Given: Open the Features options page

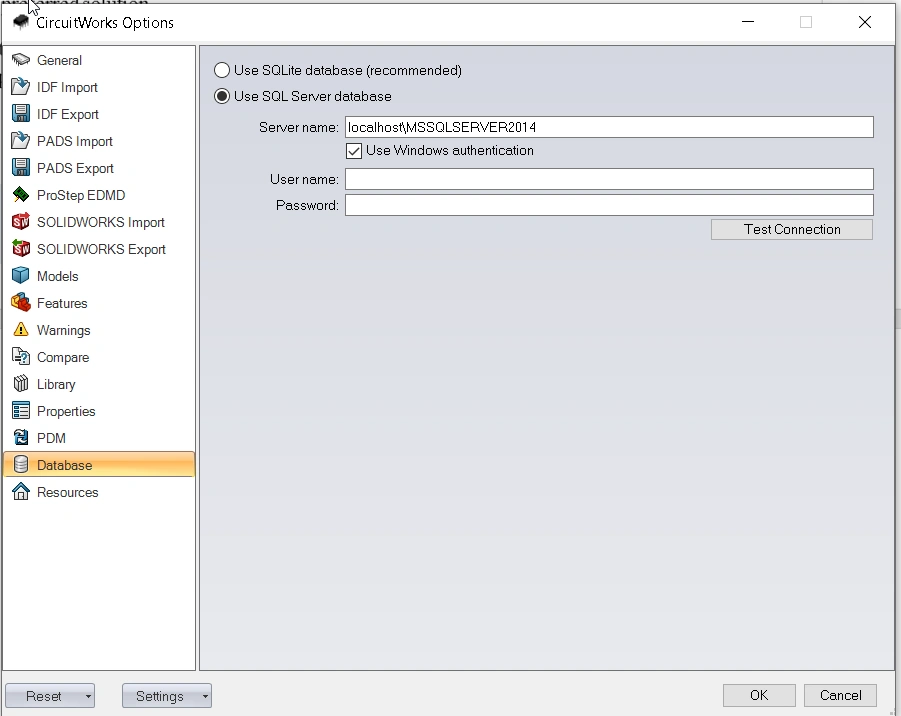Looking at the screenshot, I should pyautogui.click(x=99, y=303).
